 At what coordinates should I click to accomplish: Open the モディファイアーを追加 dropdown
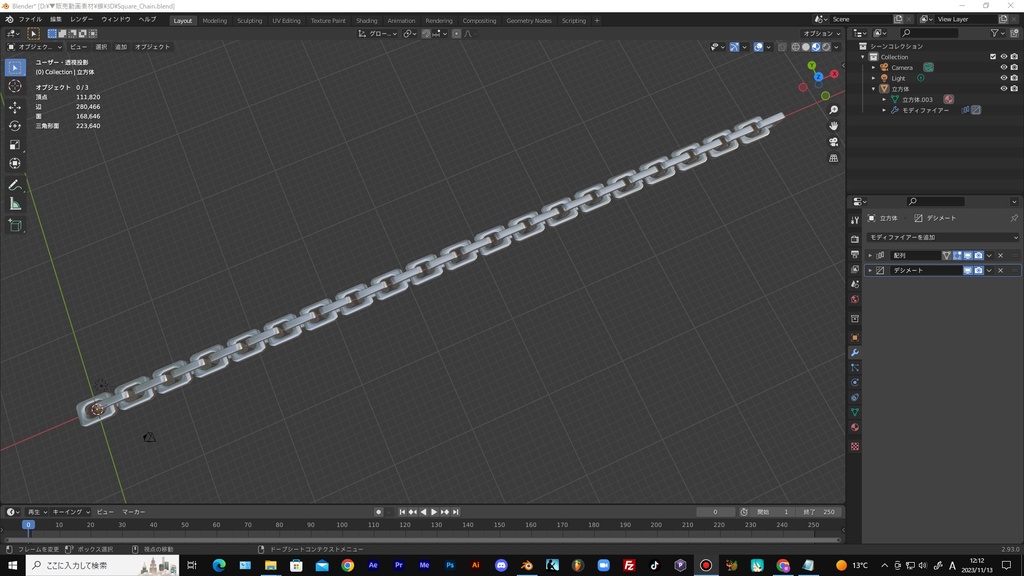[940, 237]
